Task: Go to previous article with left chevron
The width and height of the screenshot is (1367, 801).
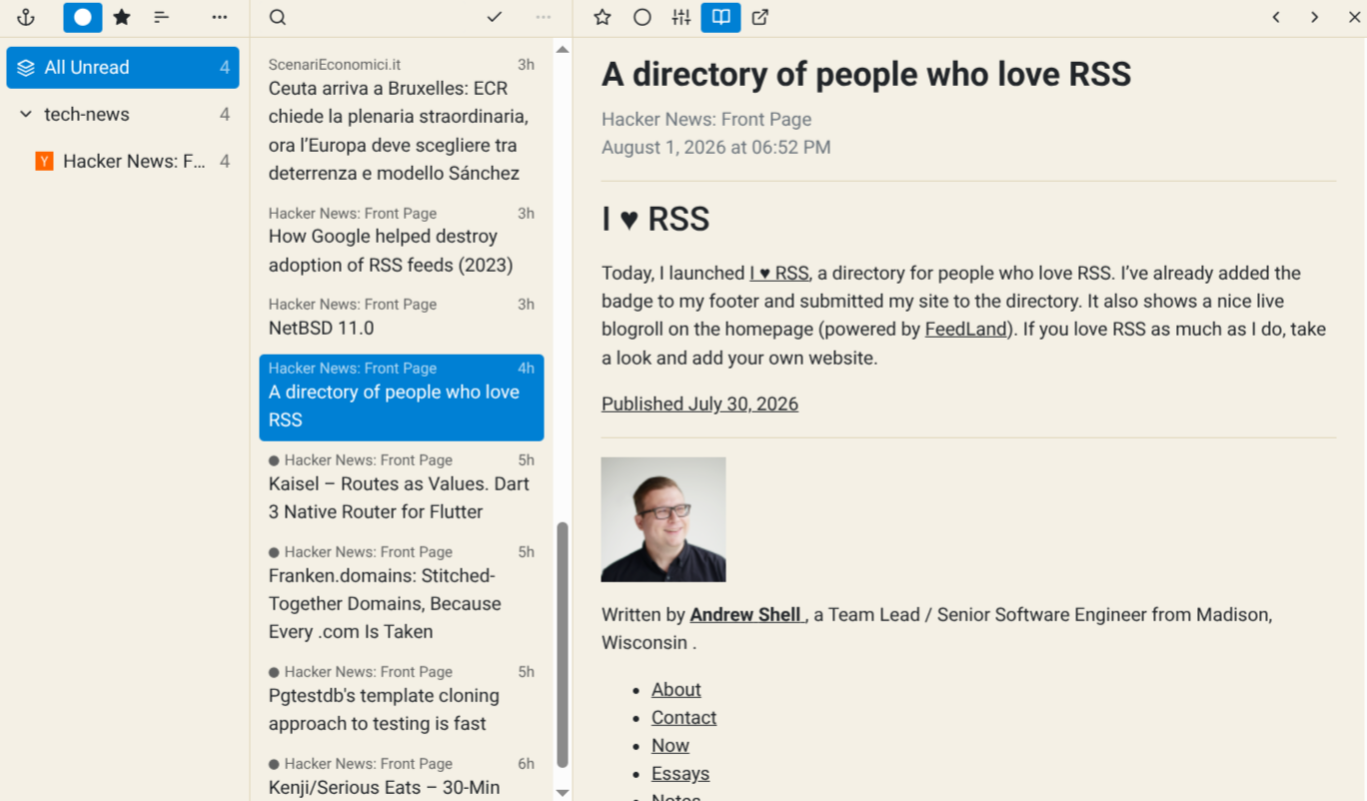Action: coord(1276,17)
